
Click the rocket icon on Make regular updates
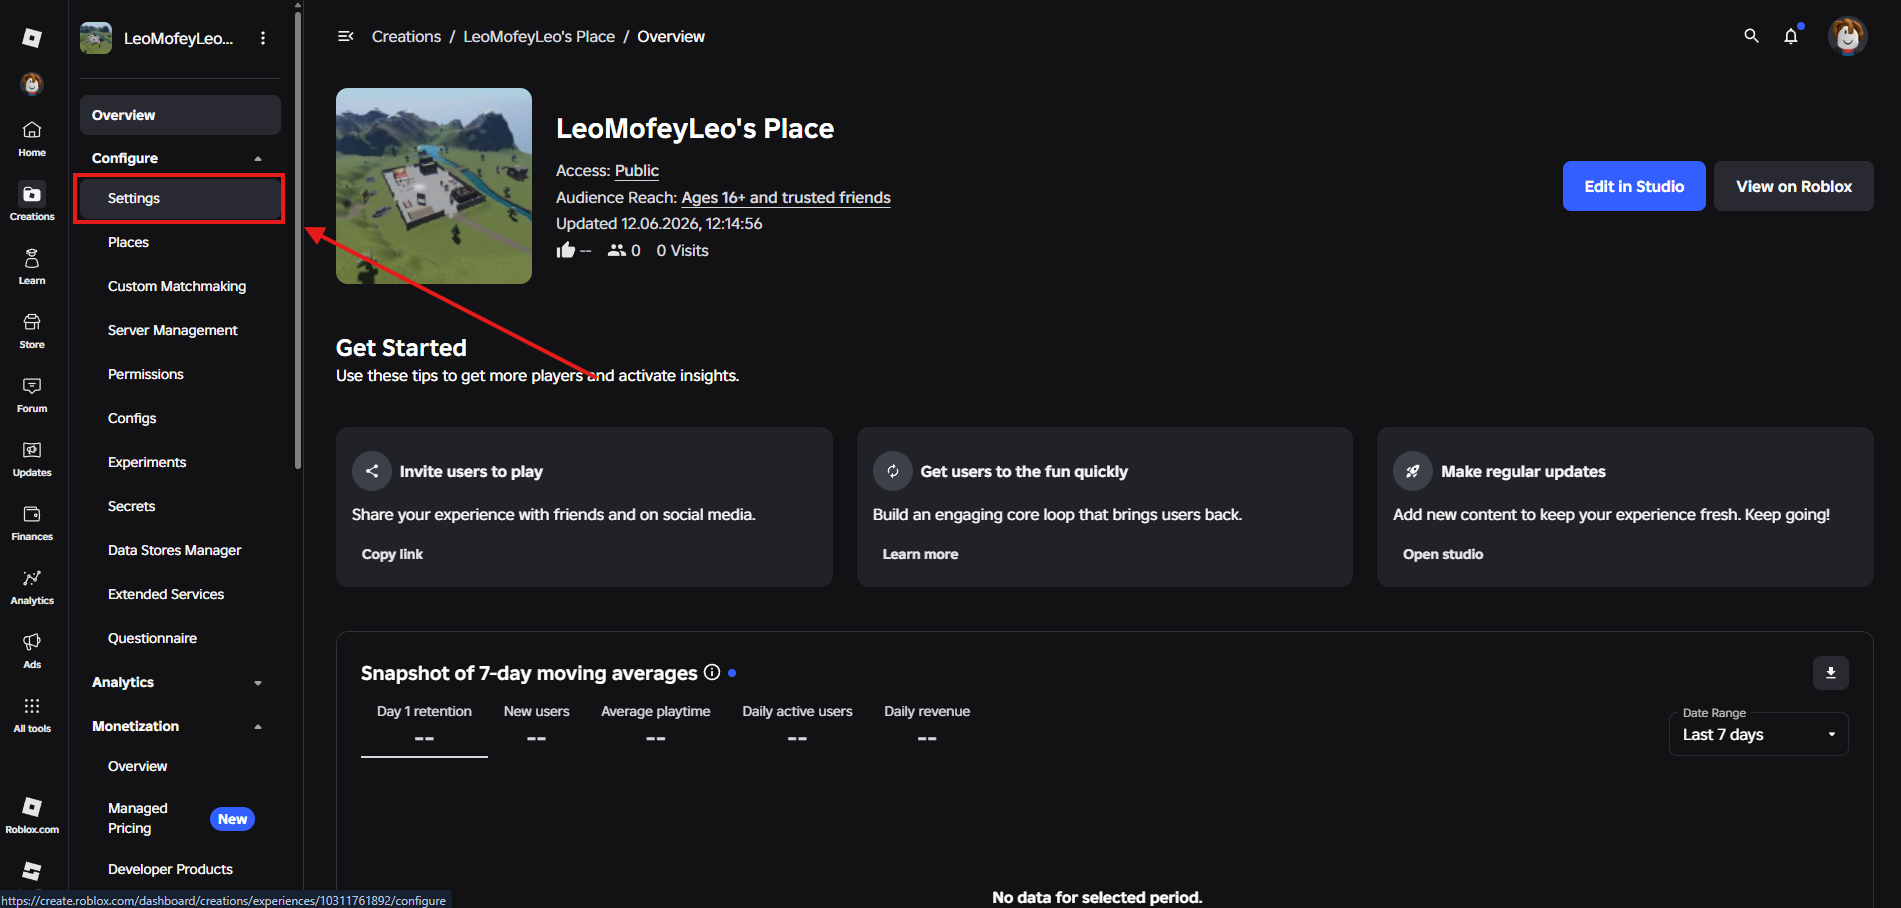[1413, 471]
